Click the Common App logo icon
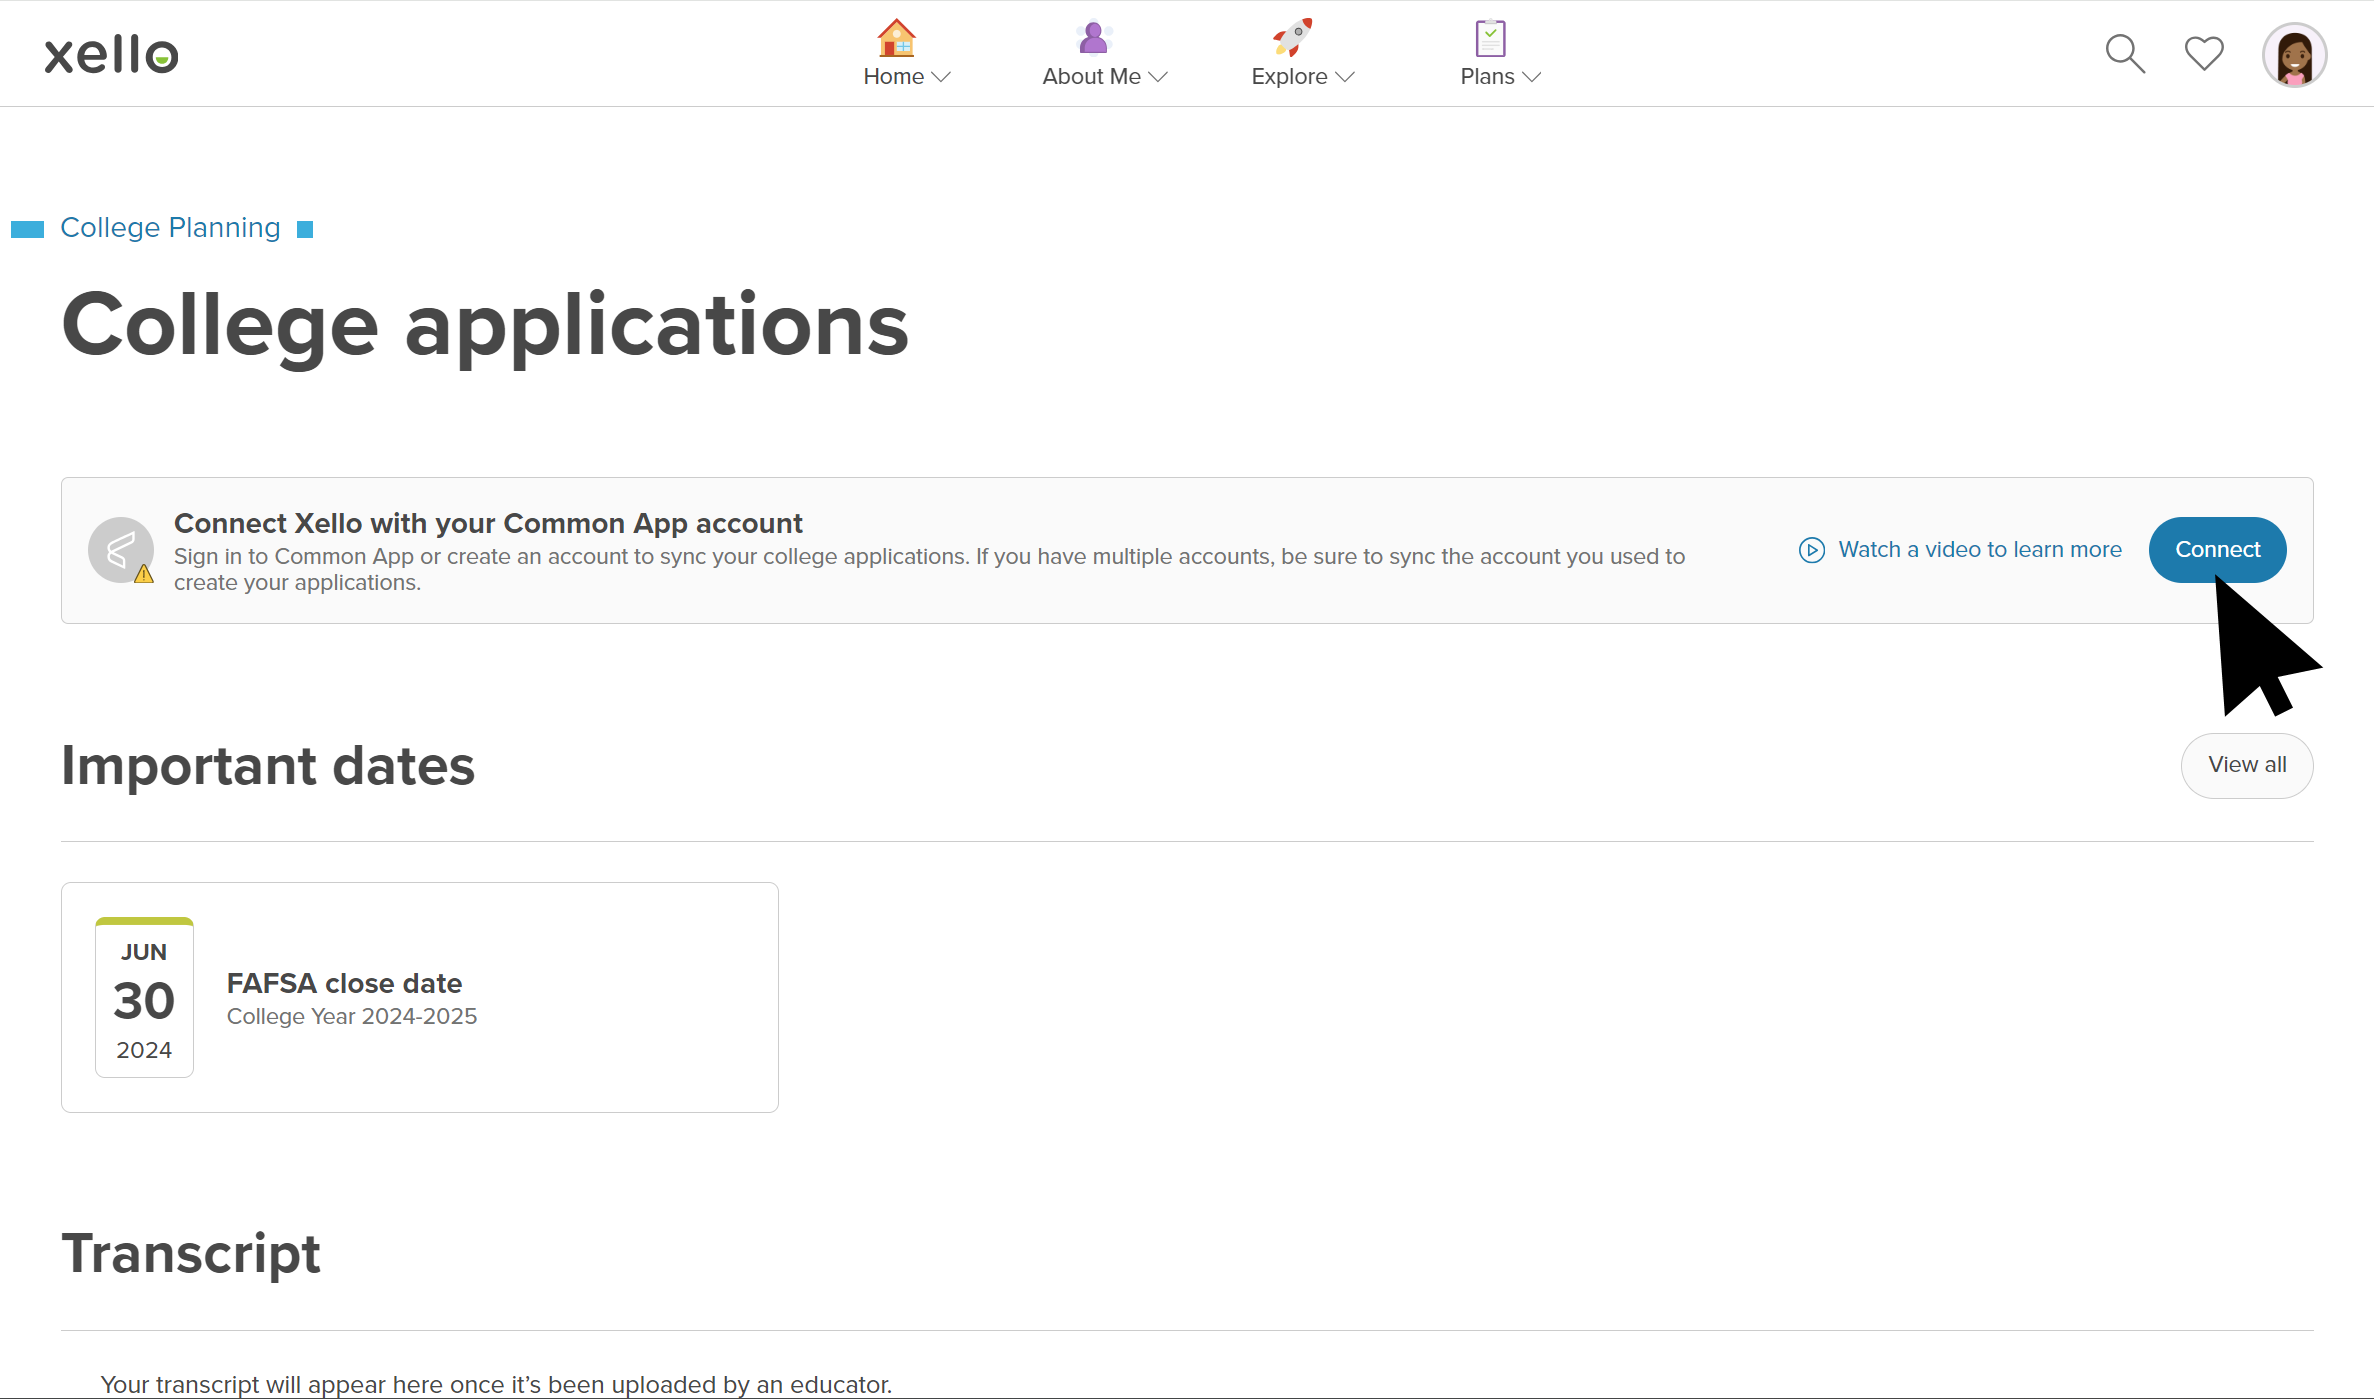 click(121, 550)
